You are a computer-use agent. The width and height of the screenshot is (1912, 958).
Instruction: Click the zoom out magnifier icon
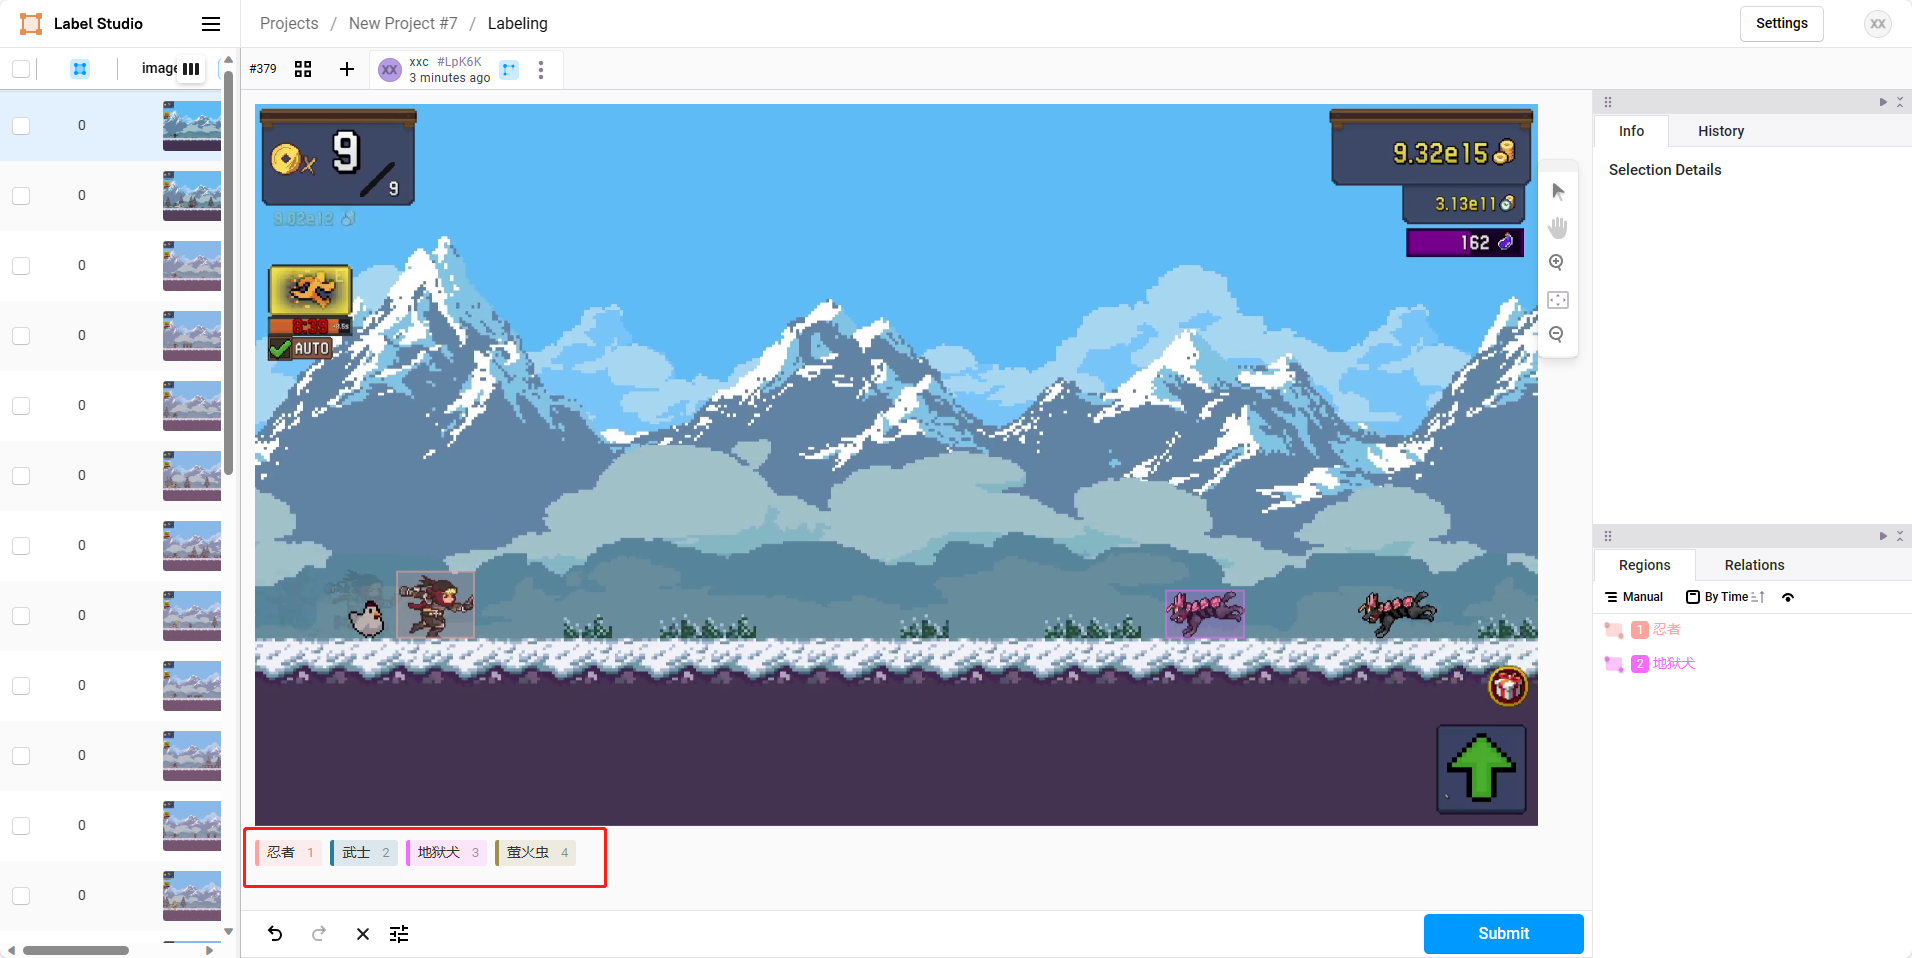pyautogui.click(x=1557, y=335)
